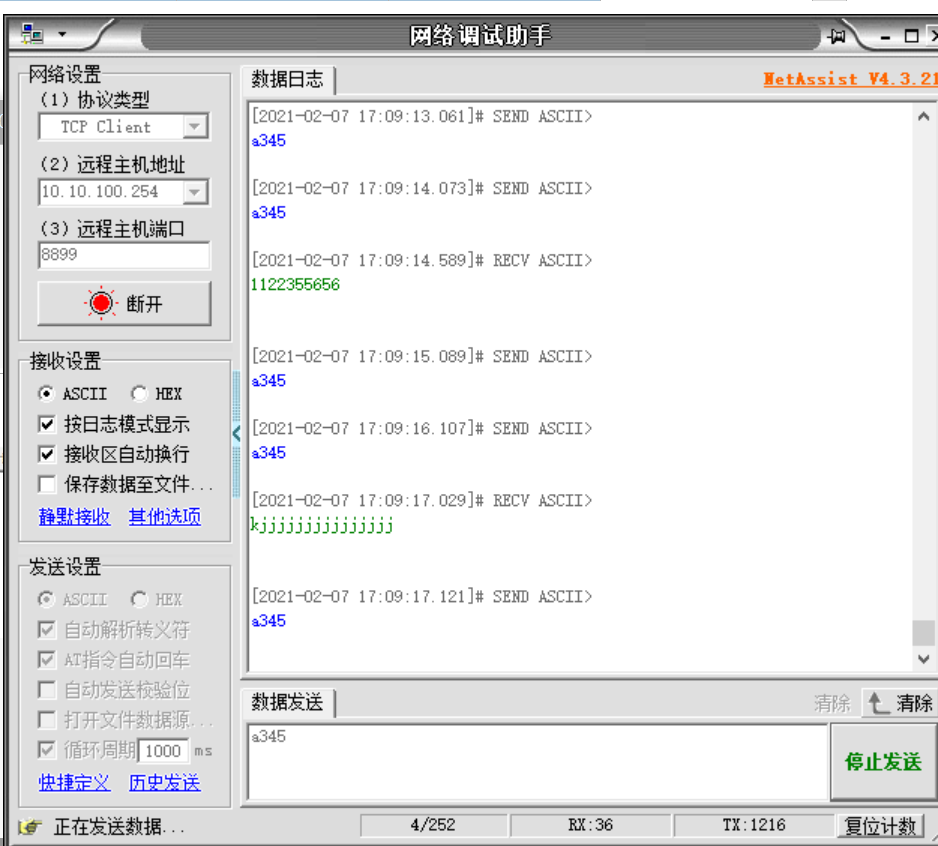938x846 pixels.
Task: Click the send text box containing a345
Action: [537, 762]
